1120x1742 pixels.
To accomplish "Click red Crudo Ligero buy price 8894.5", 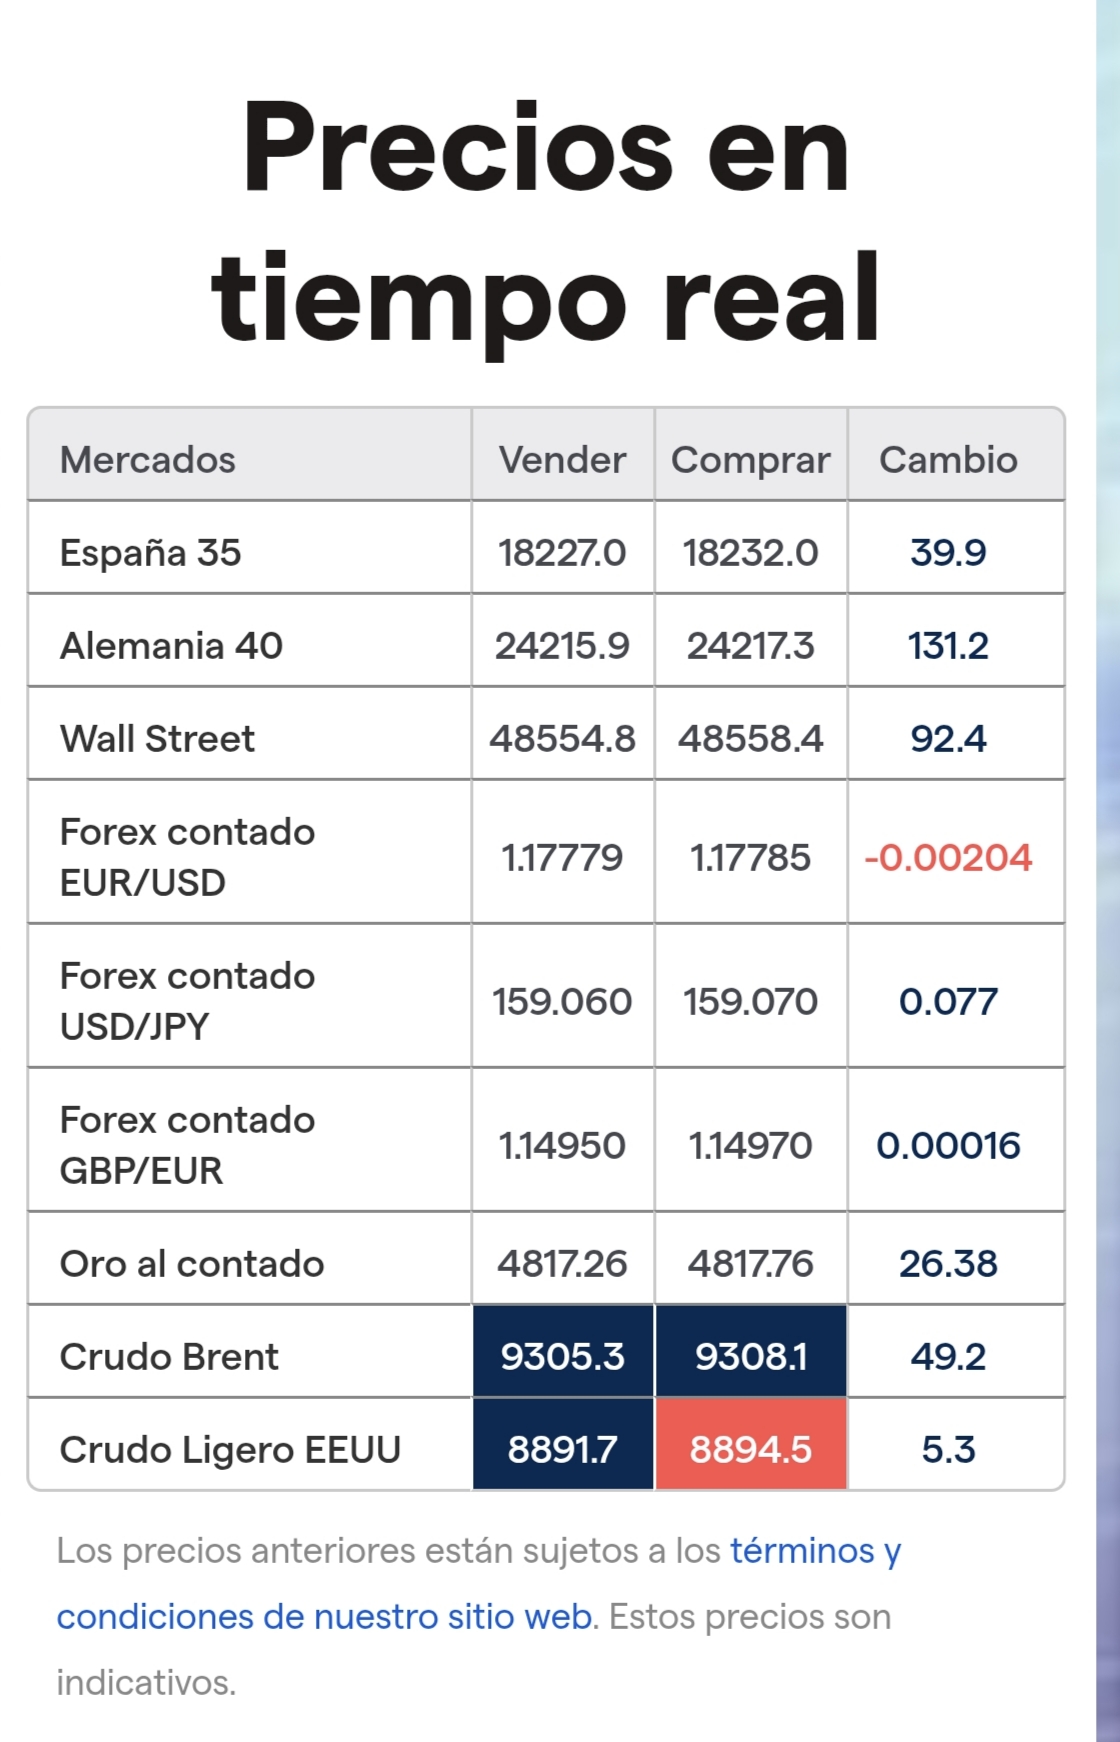I will [751, 1449].
